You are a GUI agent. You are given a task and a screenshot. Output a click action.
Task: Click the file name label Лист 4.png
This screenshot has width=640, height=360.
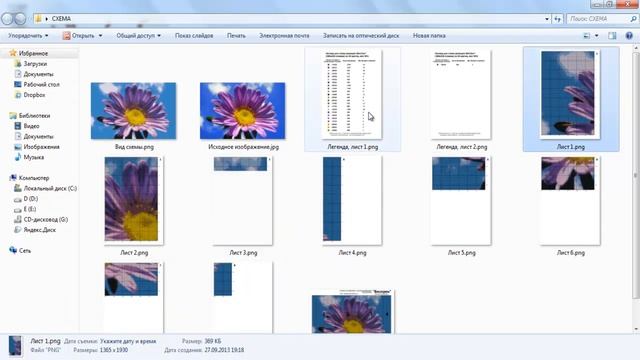352,253
